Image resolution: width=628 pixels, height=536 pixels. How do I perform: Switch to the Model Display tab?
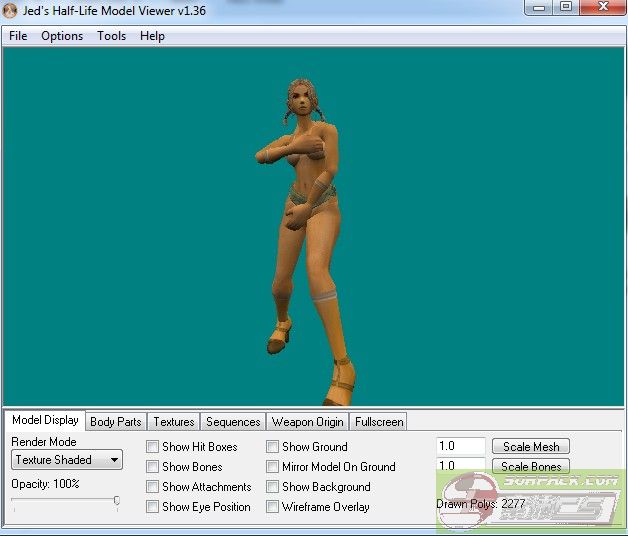[x=45, y=420]
